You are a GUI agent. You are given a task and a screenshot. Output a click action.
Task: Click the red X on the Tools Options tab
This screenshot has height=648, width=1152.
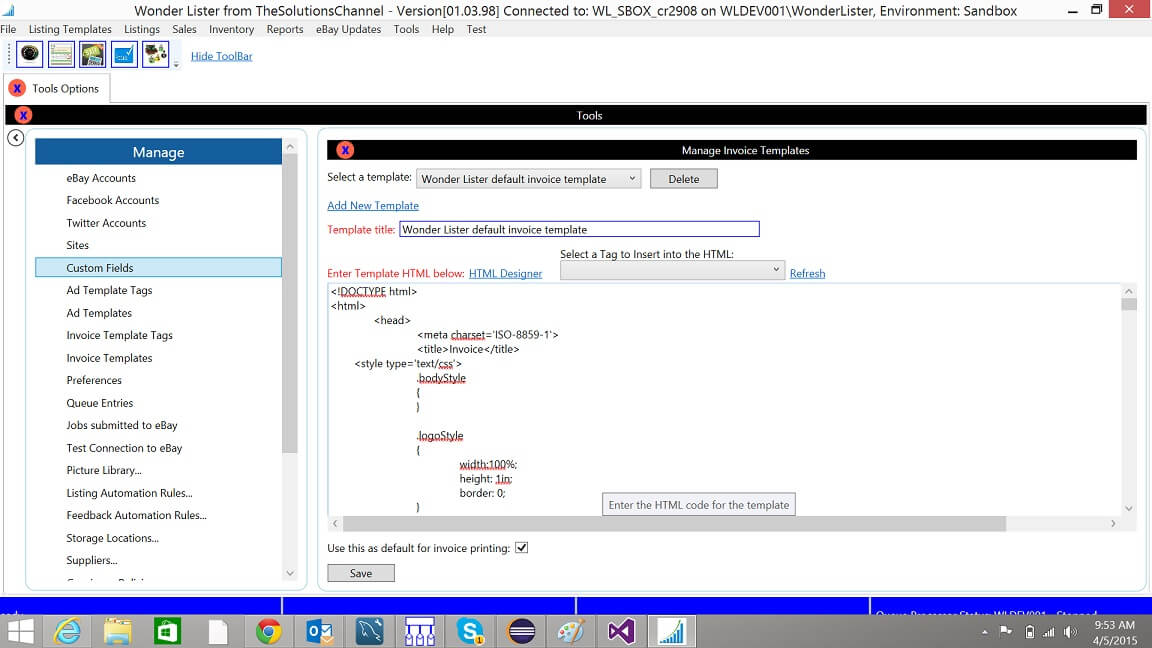17,88
